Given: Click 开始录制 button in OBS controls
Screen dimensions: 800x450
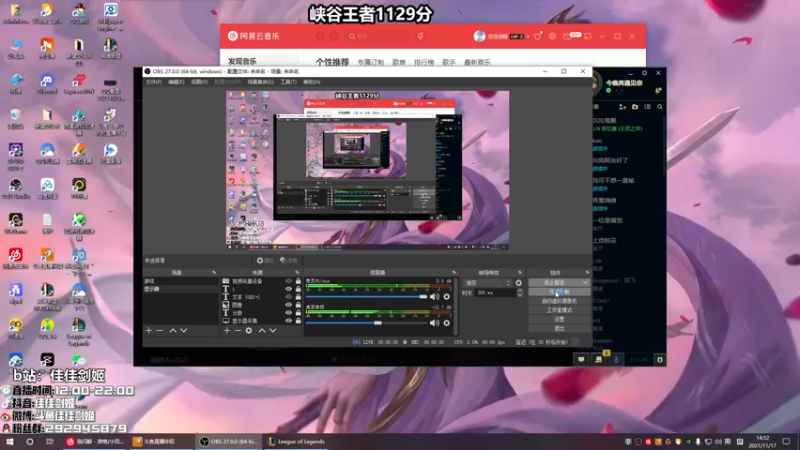Looking at the screenshot, I should click(x=559, y=292).
